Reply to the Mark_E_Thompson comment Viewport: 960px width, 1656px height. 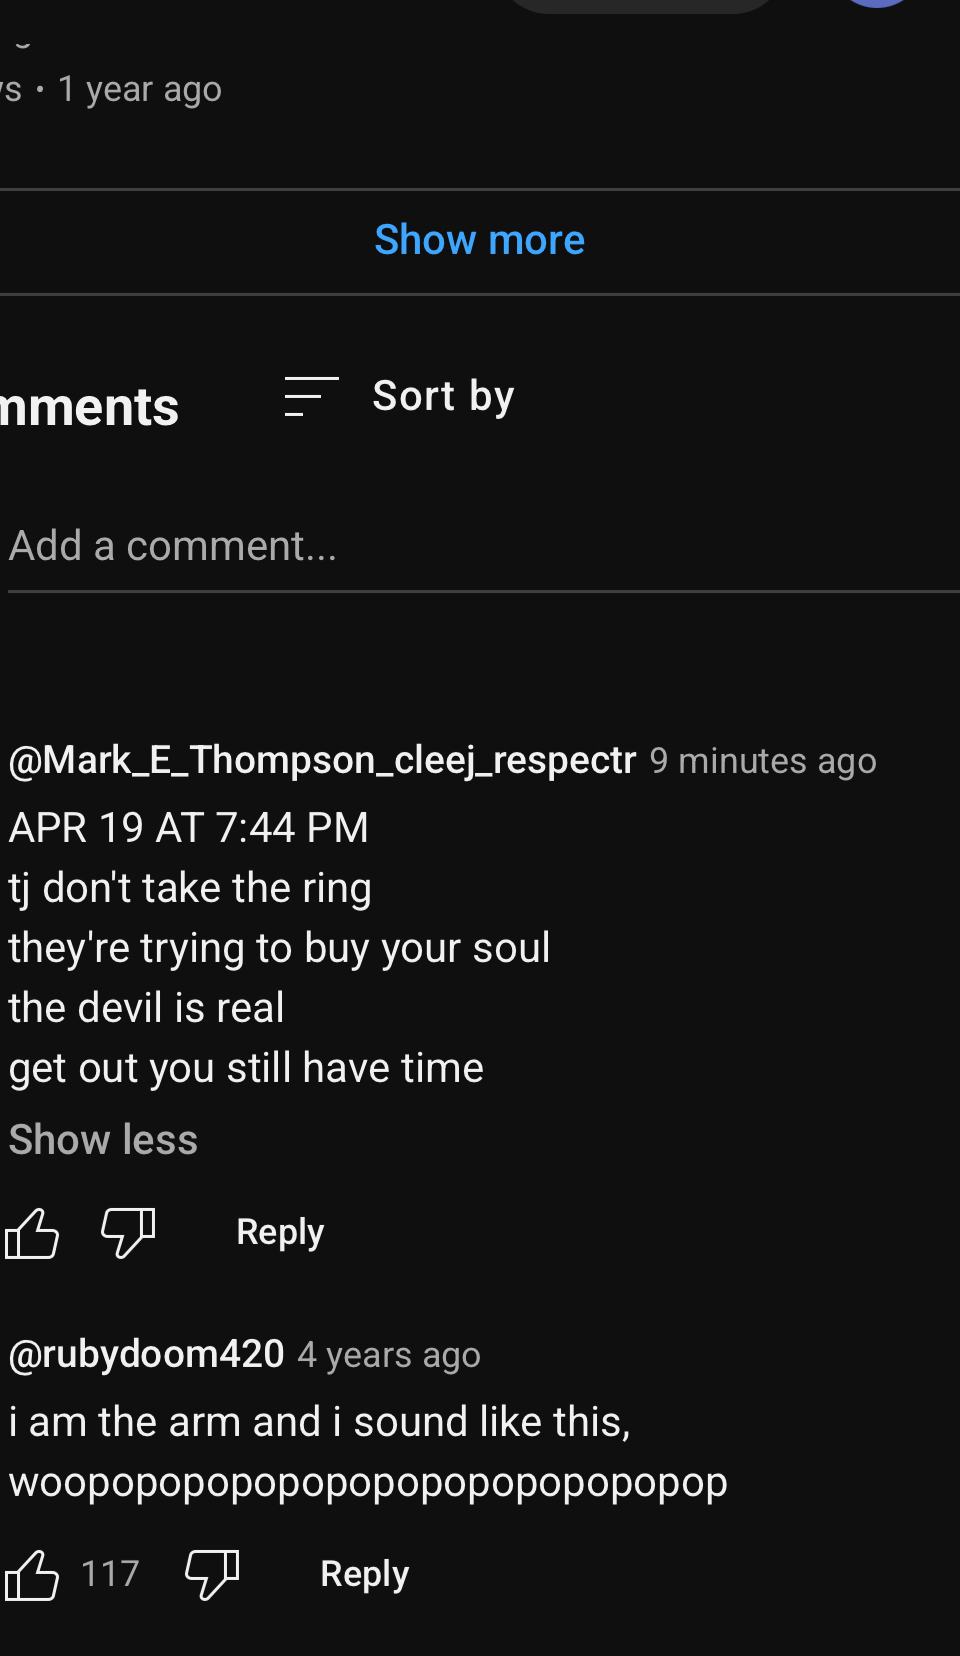point(280,1232)
